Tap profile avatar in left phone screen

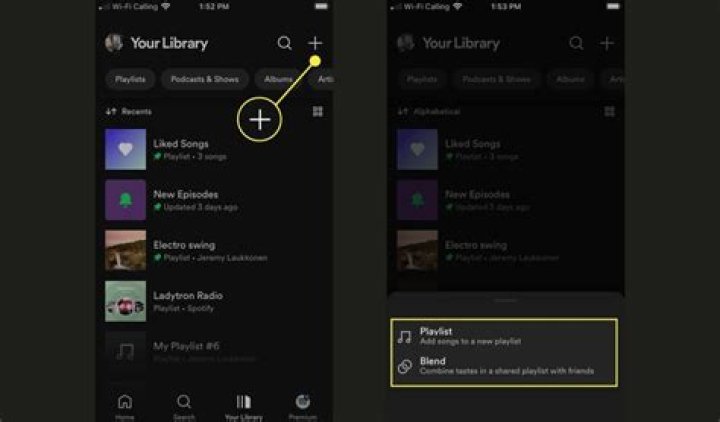coord(114,43)
